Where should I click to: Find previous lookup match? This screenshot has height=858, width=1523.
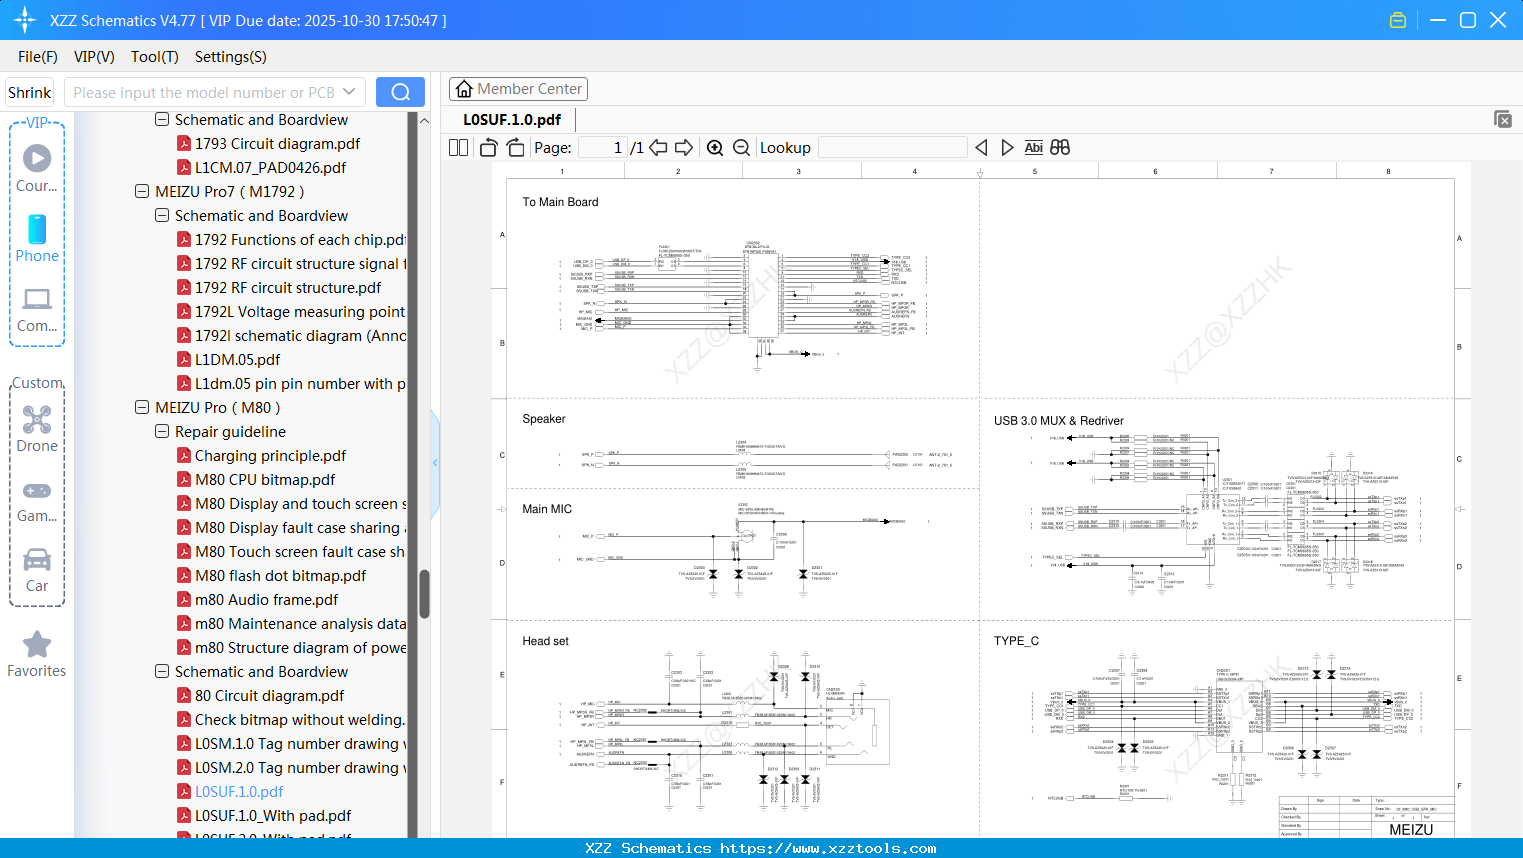pos(981,148)
